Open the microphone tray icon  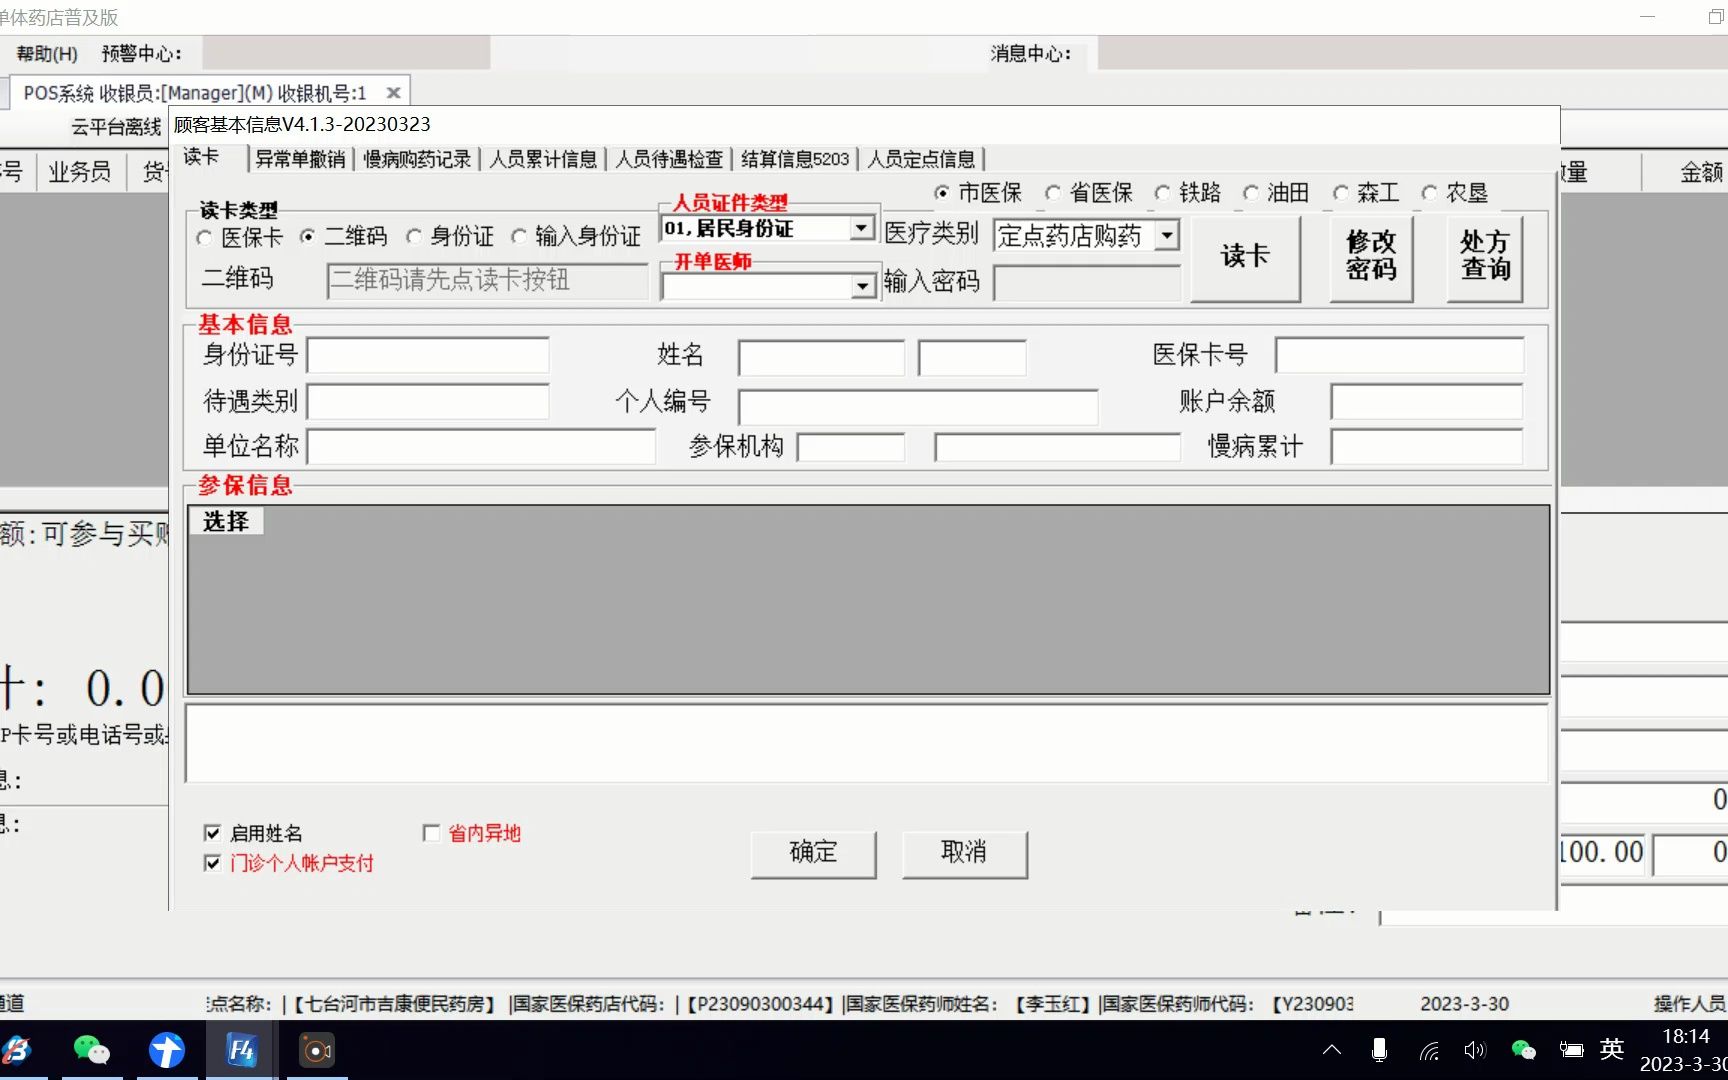(1379, 1050)
